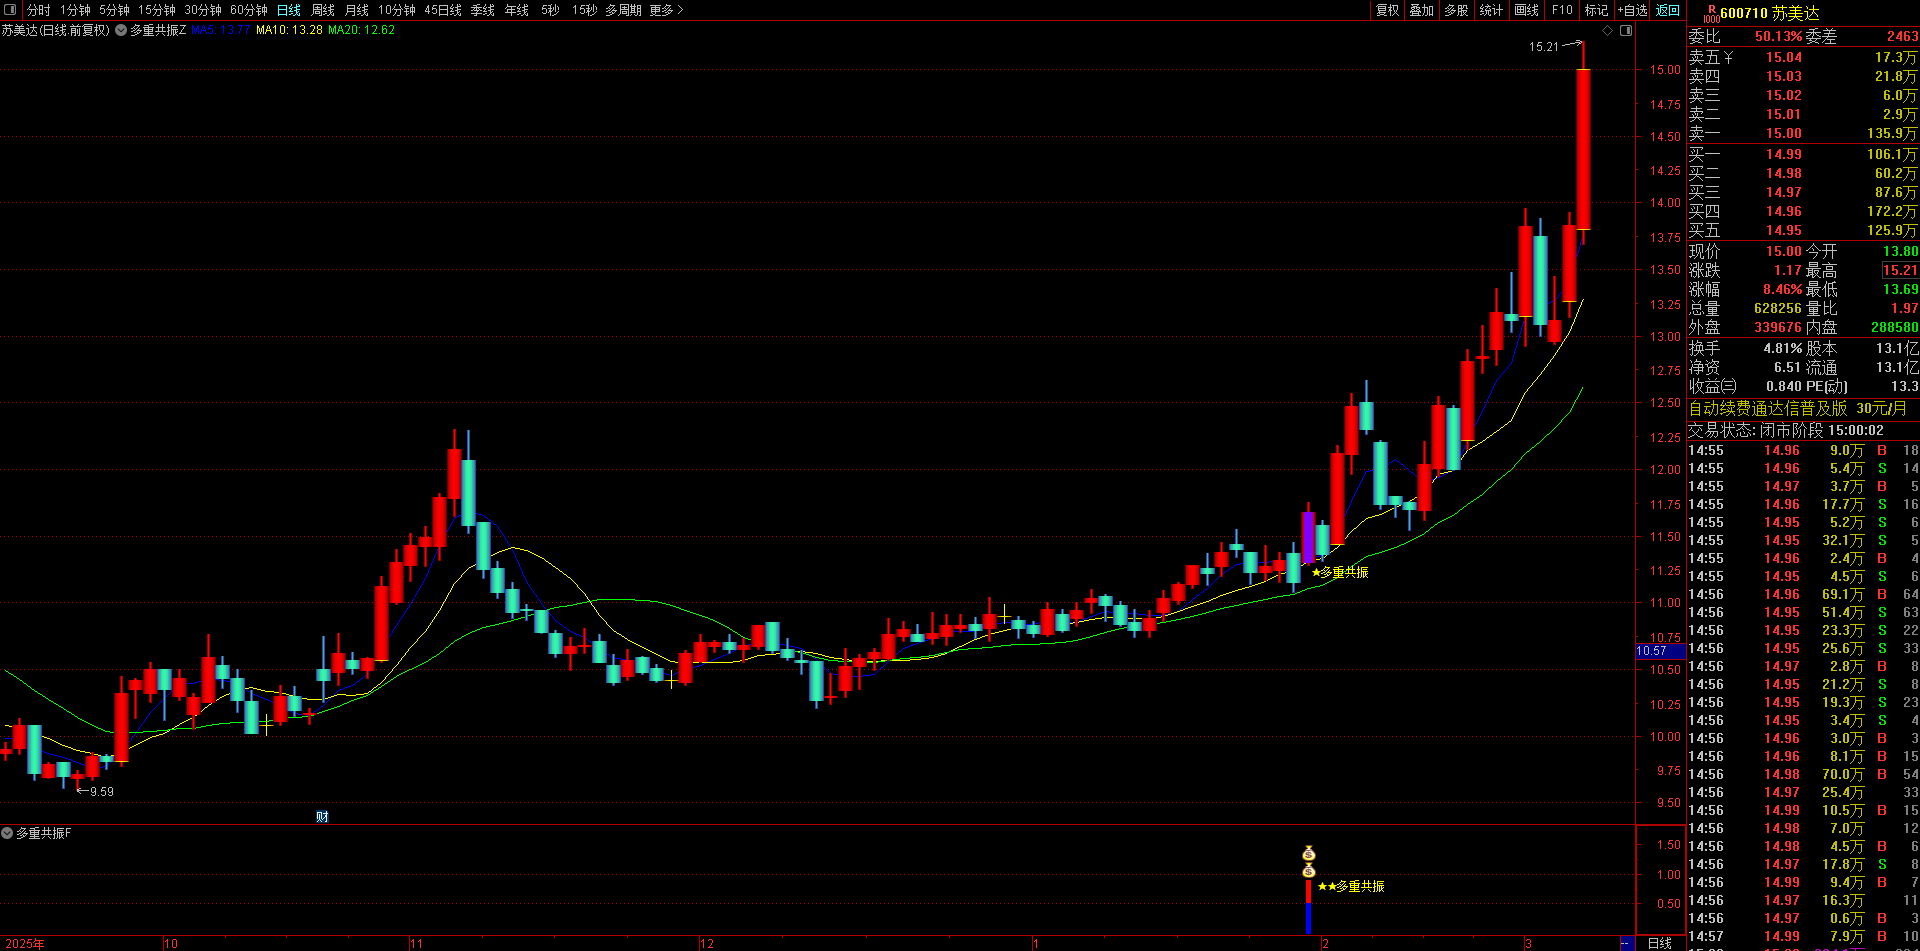
Task: Click the 苏美达(日线.前复权) chart title
Action: point(56,30)
